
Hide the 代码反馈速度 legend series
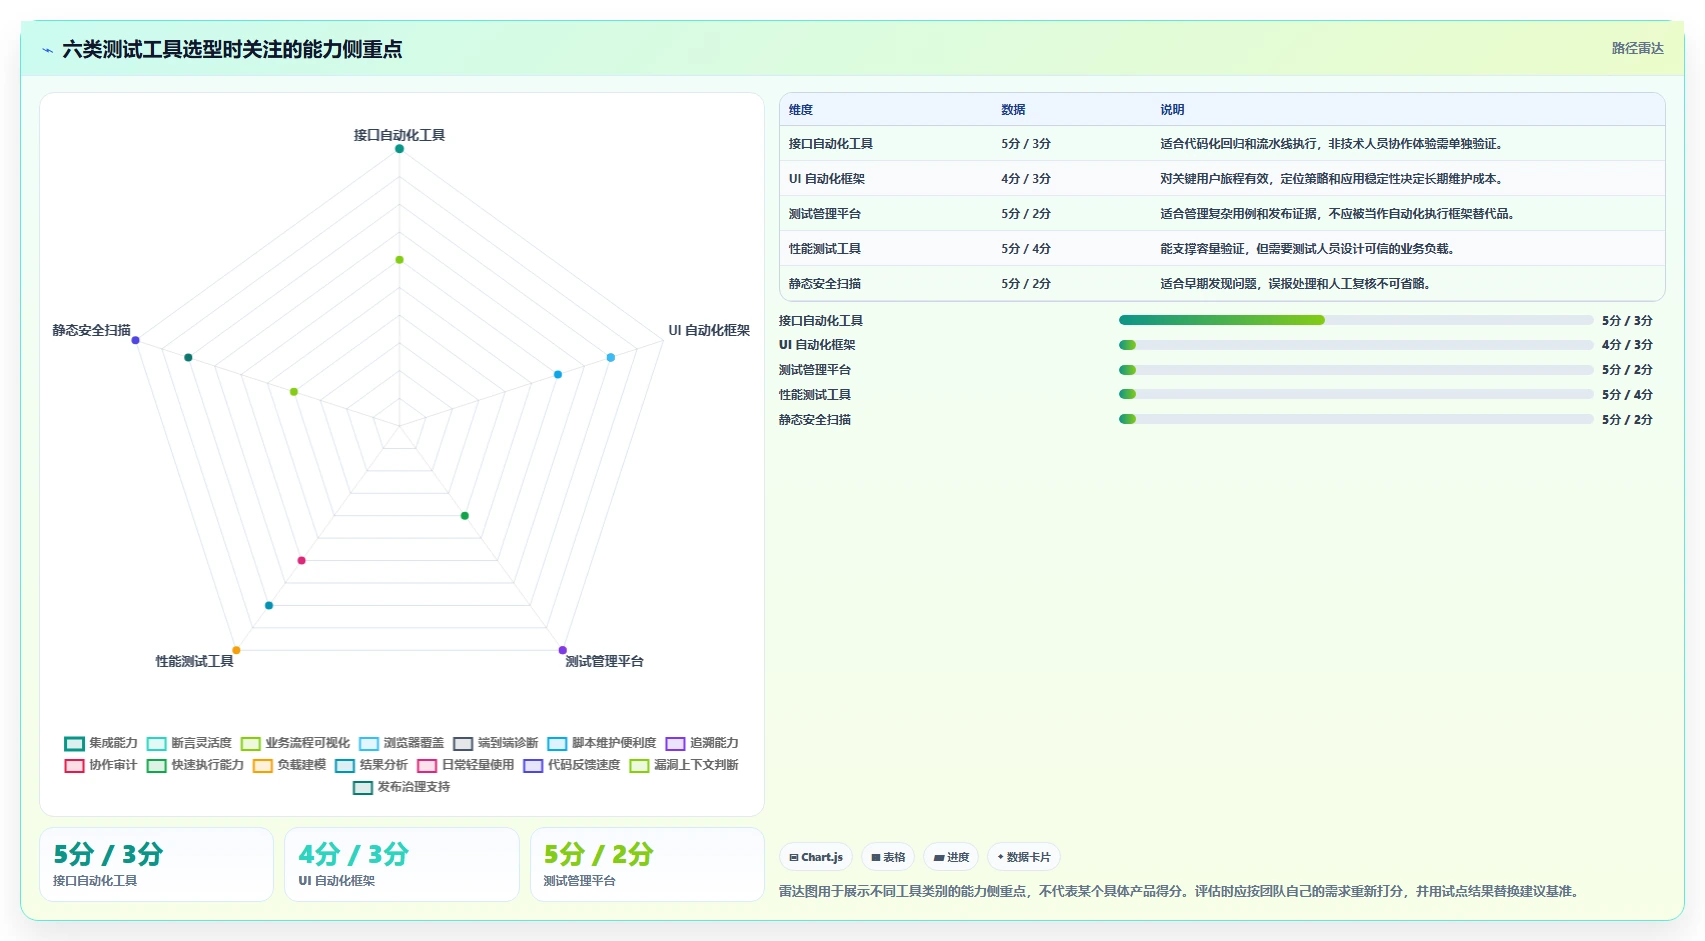[x=572, y=765]
